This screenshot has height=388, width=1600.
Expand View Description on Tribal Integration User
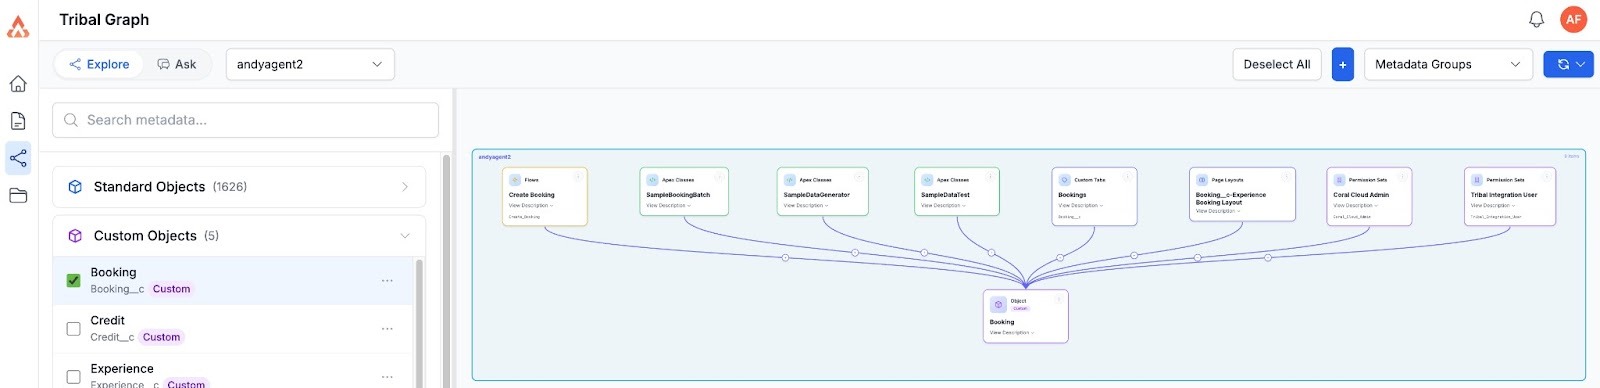click(x=1493, y=205)
